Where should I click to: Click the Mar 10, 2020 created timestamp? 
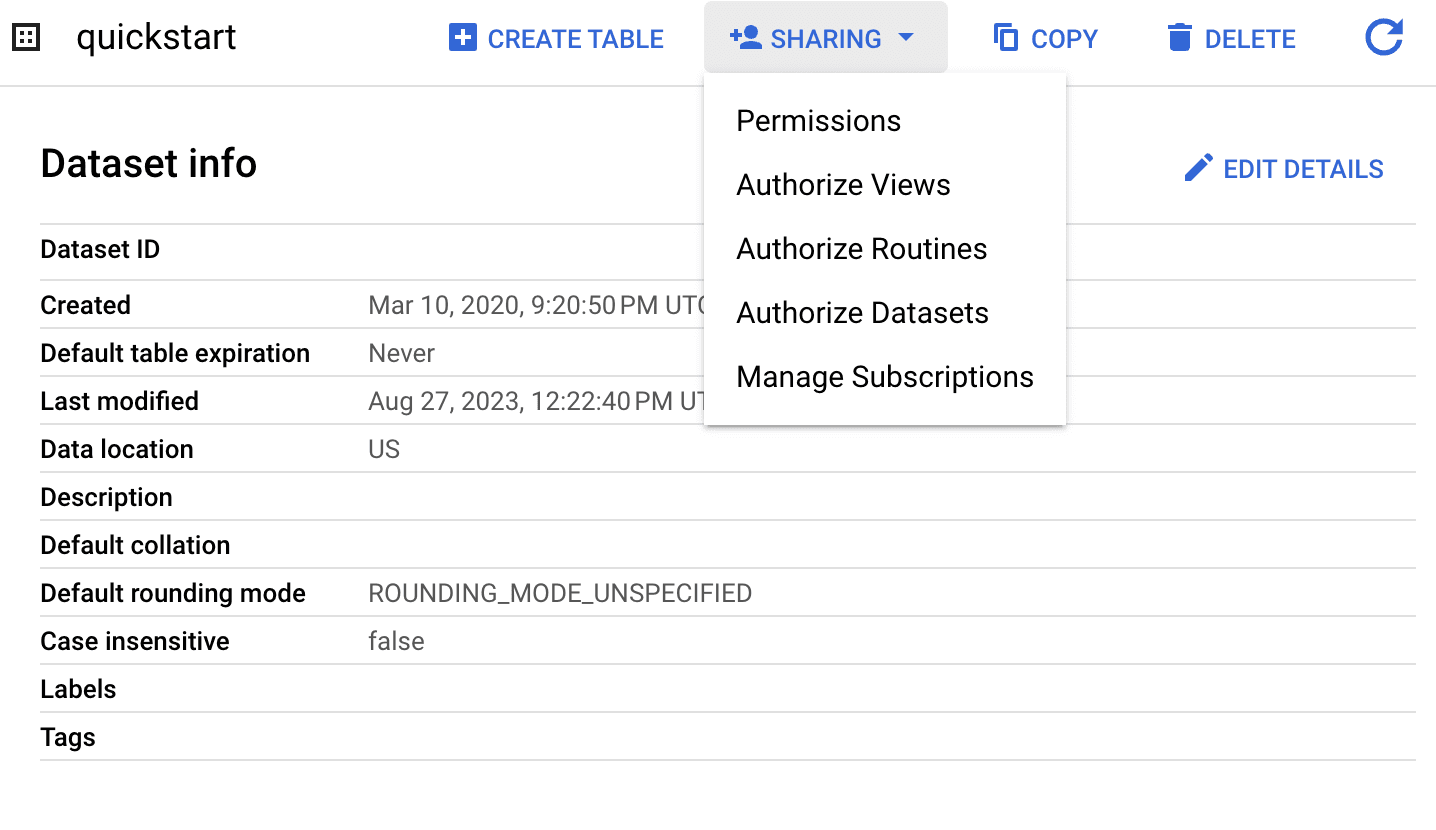[x=537, y=305]
